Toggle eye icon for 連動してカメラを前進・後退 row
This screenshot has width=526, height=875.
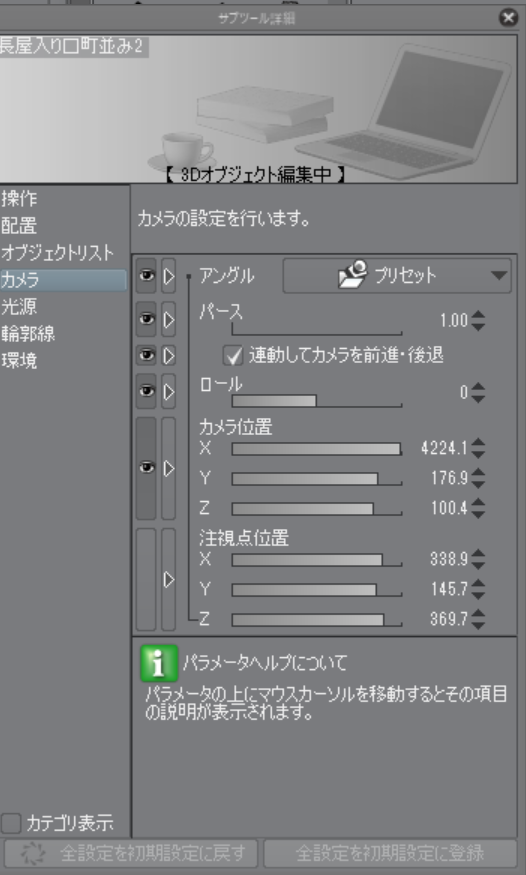(146, 355)
